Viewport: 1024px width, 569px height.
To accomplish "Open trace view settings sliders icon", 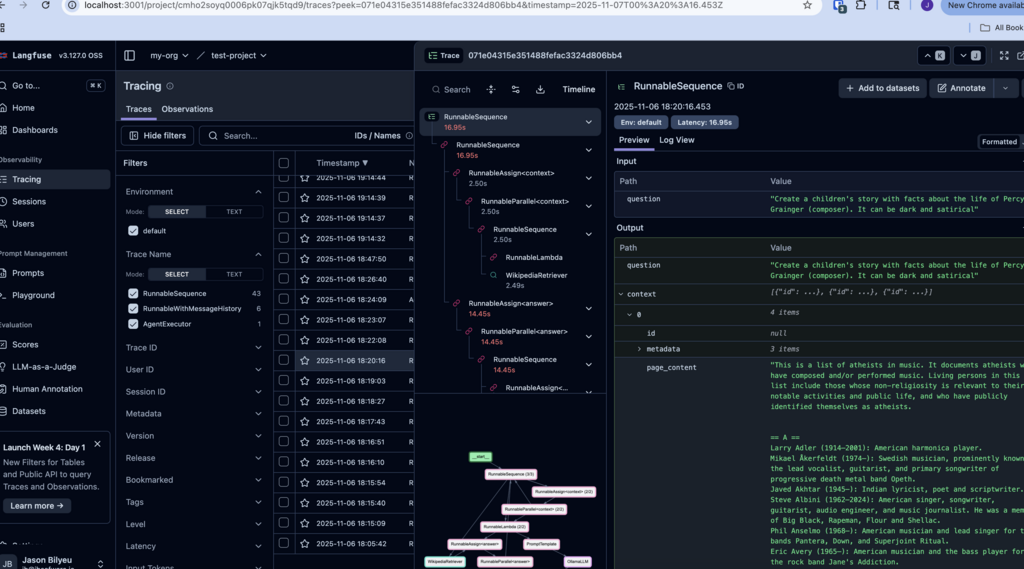I will click(x=515, y=89).
